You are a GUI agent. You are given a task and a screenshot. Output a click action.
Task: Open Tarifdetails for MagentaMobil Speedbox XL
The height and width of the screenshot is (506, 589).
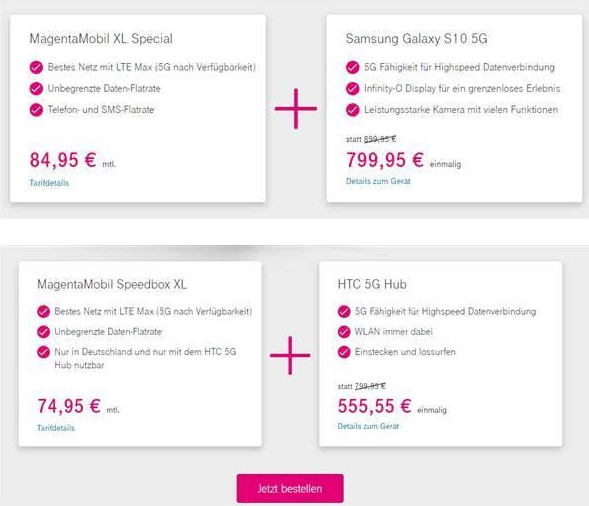pyautogui.click(x=56, y=428)
